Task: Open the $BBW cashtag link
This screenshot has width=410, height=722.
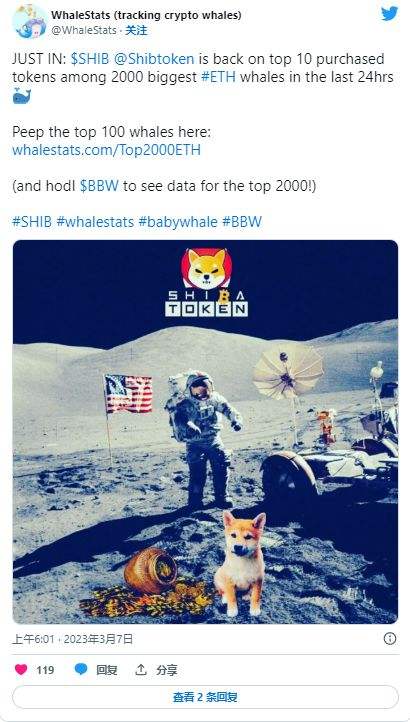Action: (x=99, y=186)
